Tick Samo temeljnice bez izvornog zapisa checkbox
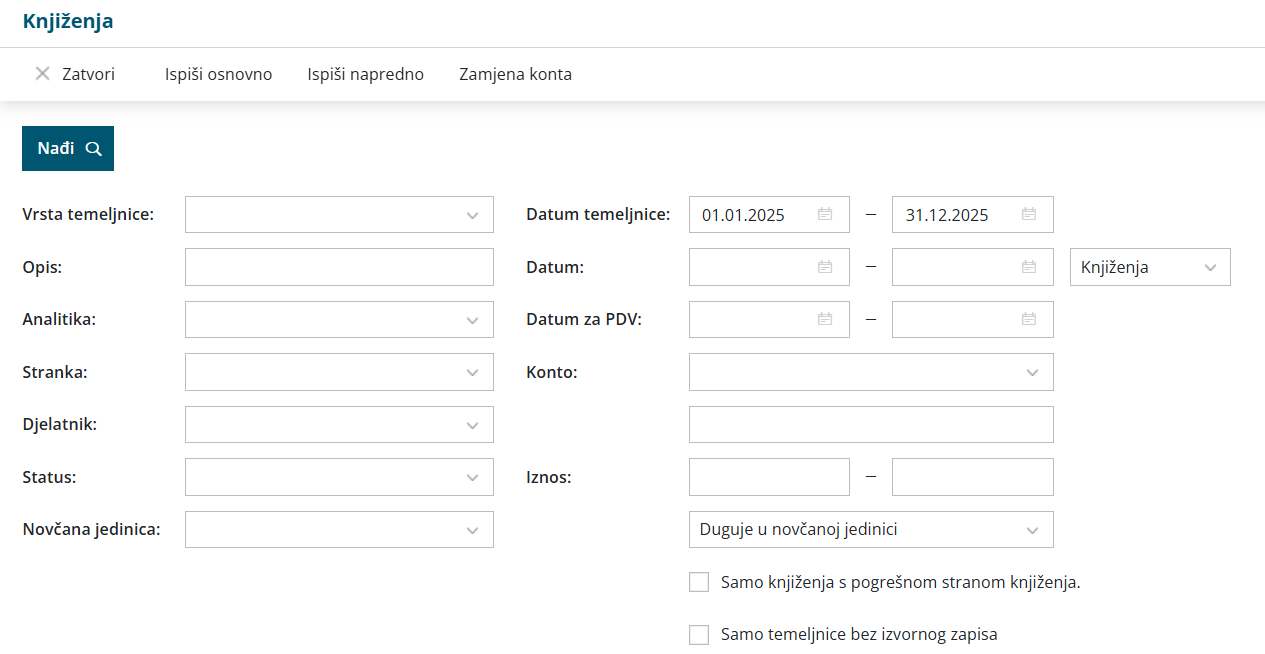Viewport: 1265px width, 654px height. [699, 634]
